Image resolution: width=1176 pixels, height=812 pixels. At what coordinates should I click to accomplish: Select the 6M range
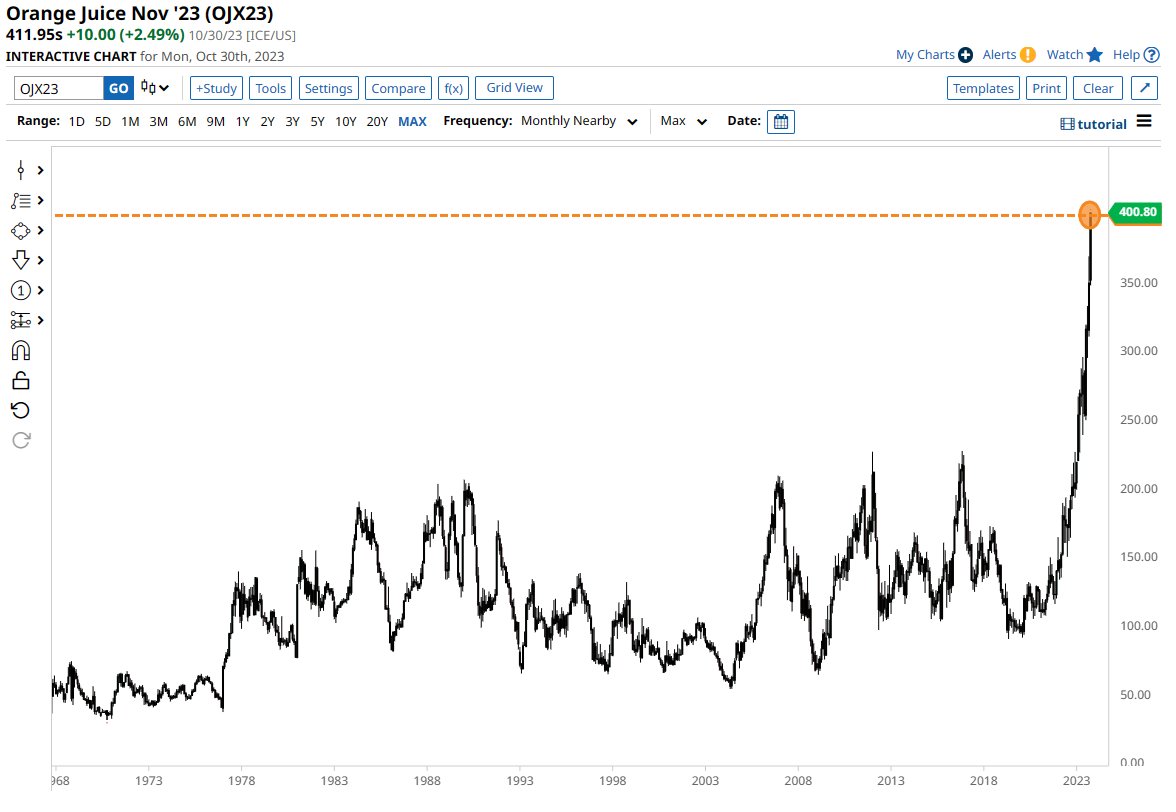click(x=187, y=121)
